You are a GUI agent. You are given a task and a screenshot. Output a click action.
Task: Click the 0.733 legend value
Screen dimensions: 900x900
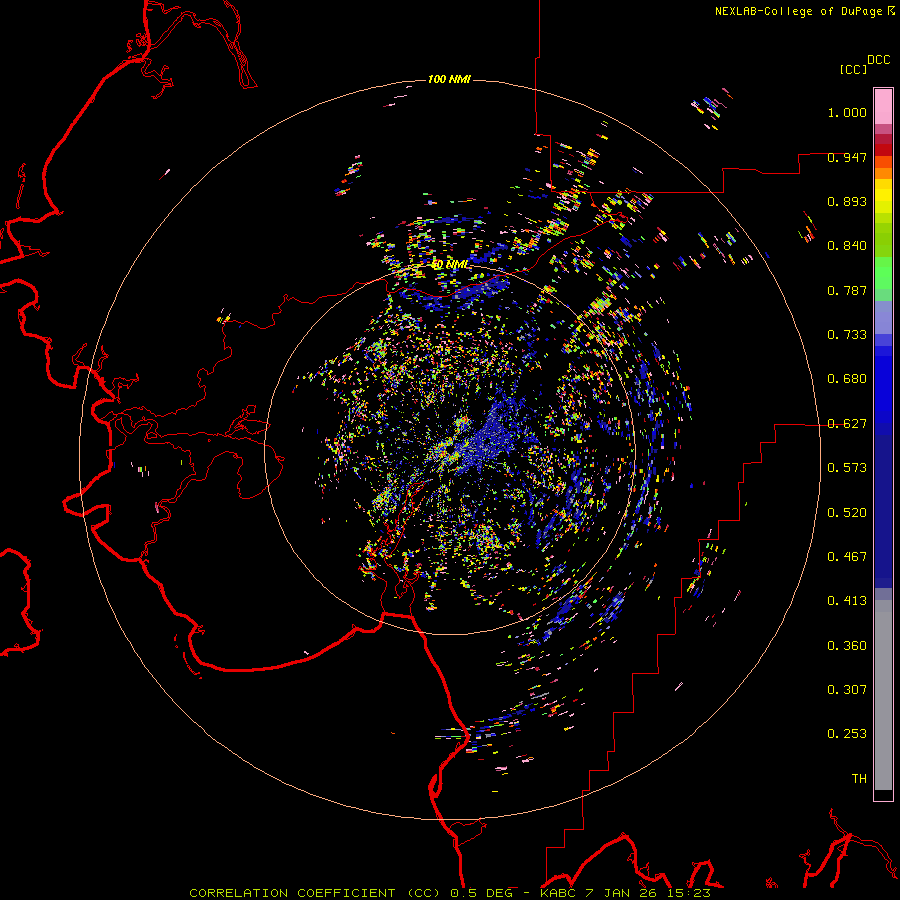coord(847,335)
